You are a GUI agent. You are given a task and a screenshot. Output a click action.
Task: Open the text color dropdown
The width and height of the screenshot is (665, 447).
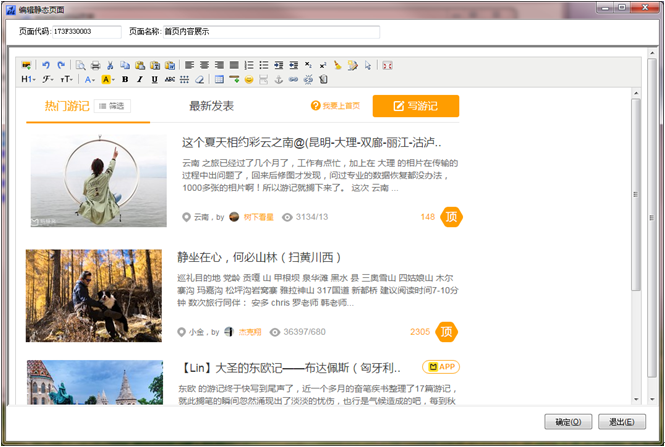[89, 79]
